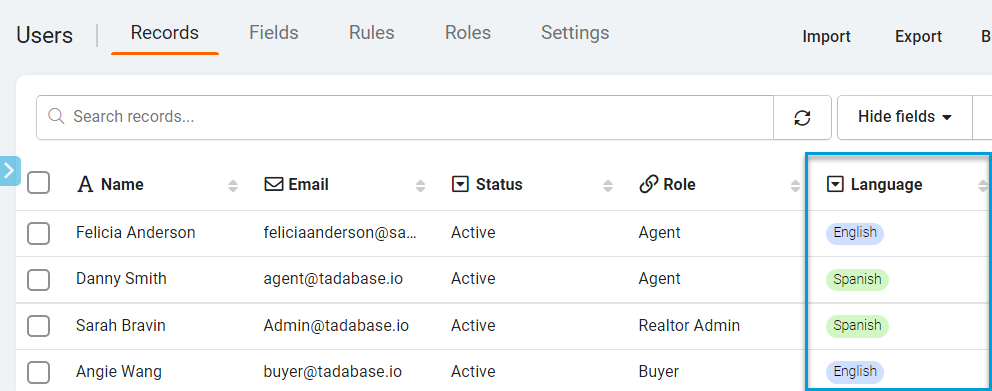The image size is (992, 391).
Task: Sort by Email column arrows
Action: (x=421, y=185)
